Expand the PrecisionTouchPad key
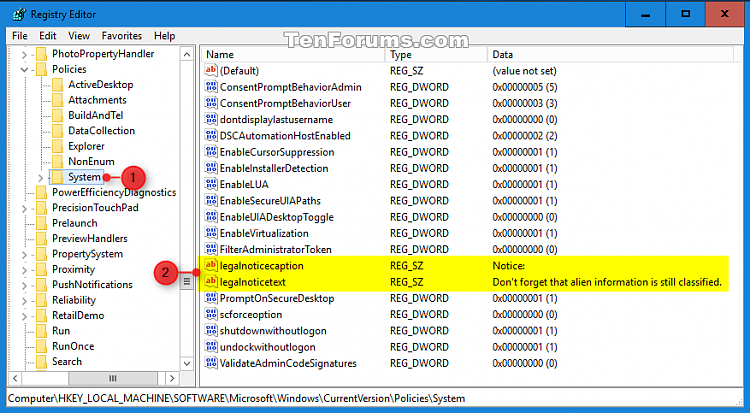Image resolution: width=750 pixels, height=413 pixels. [x=24, y=208]
